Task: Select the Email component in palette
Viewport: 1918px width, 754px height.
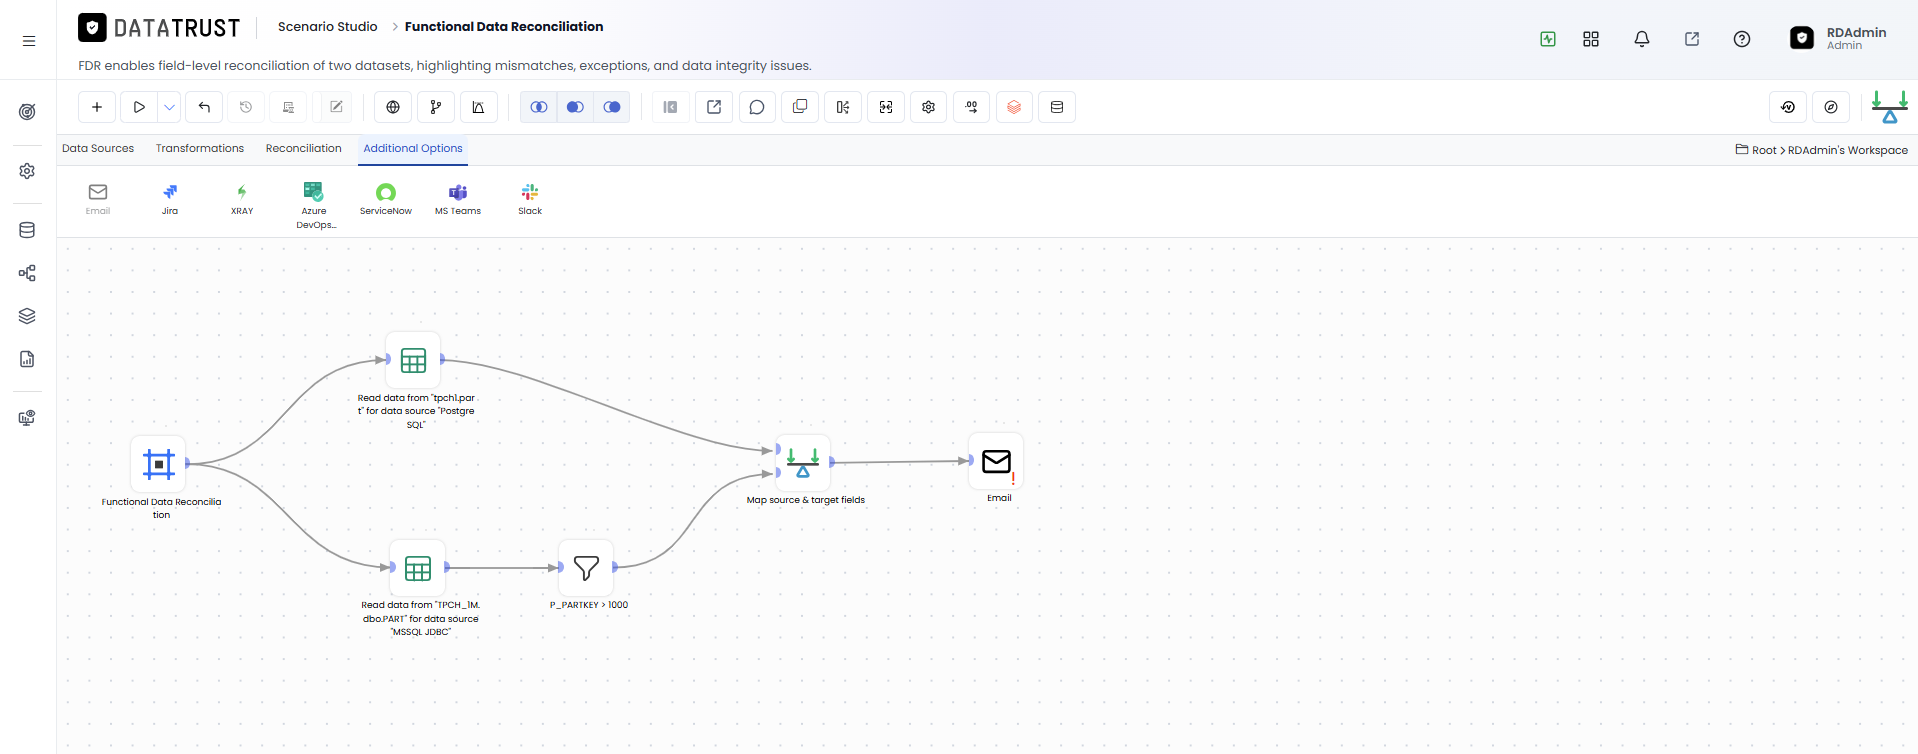Action: (98, 198)
